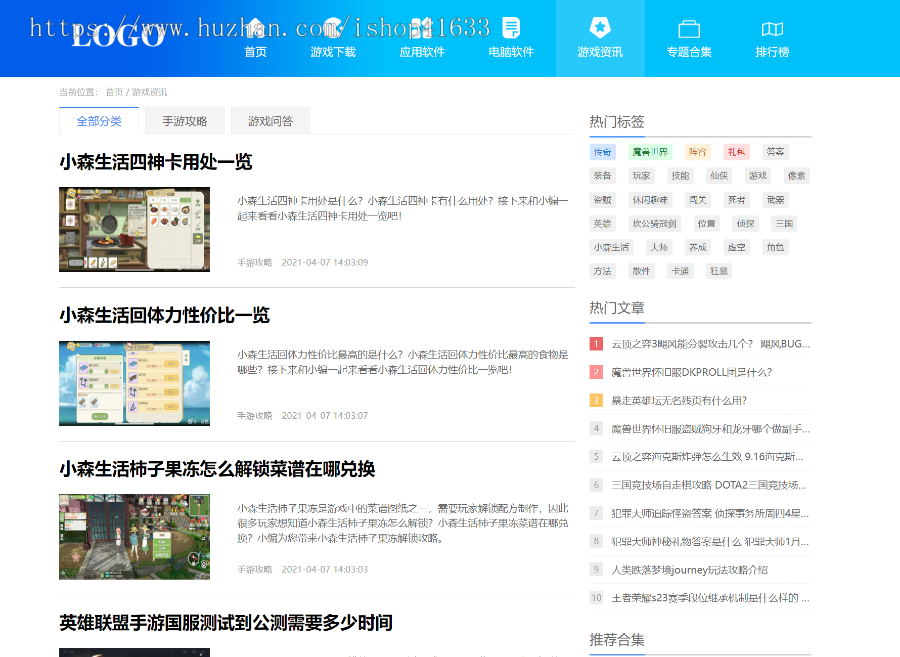
Task: Open hot article 犯罪大师追踪怪盗答案
Action: pos(710,513)
